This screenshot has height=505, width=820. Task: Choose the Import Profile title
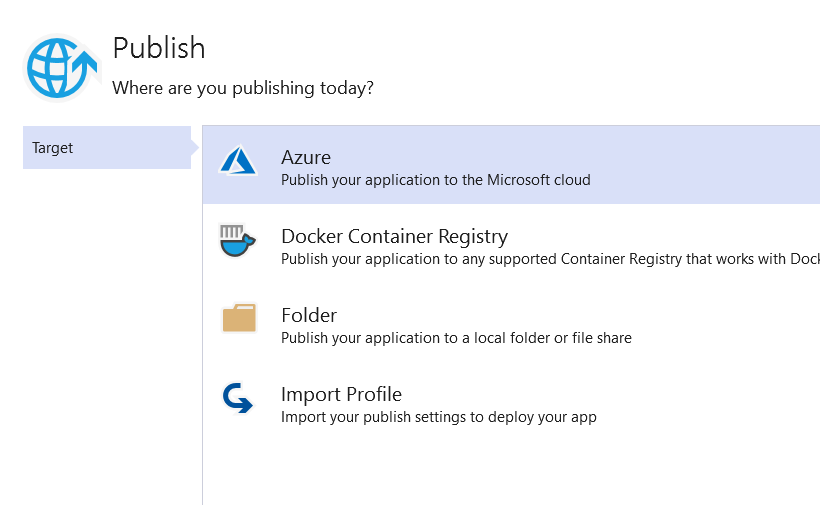click(x=341, y=394)
